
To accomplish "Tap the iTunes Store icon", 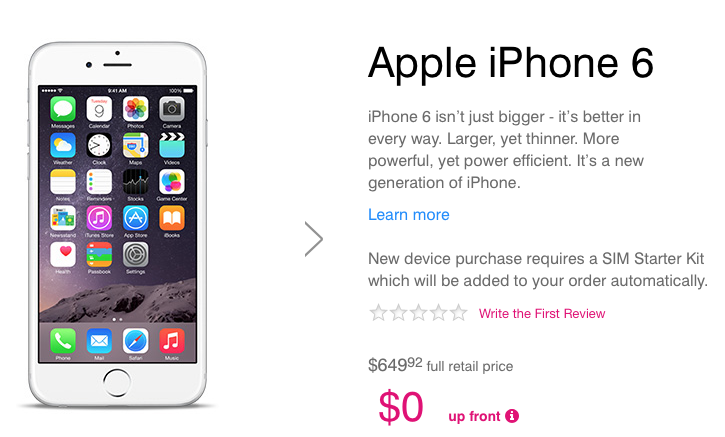I will click(x=99, y=218).
